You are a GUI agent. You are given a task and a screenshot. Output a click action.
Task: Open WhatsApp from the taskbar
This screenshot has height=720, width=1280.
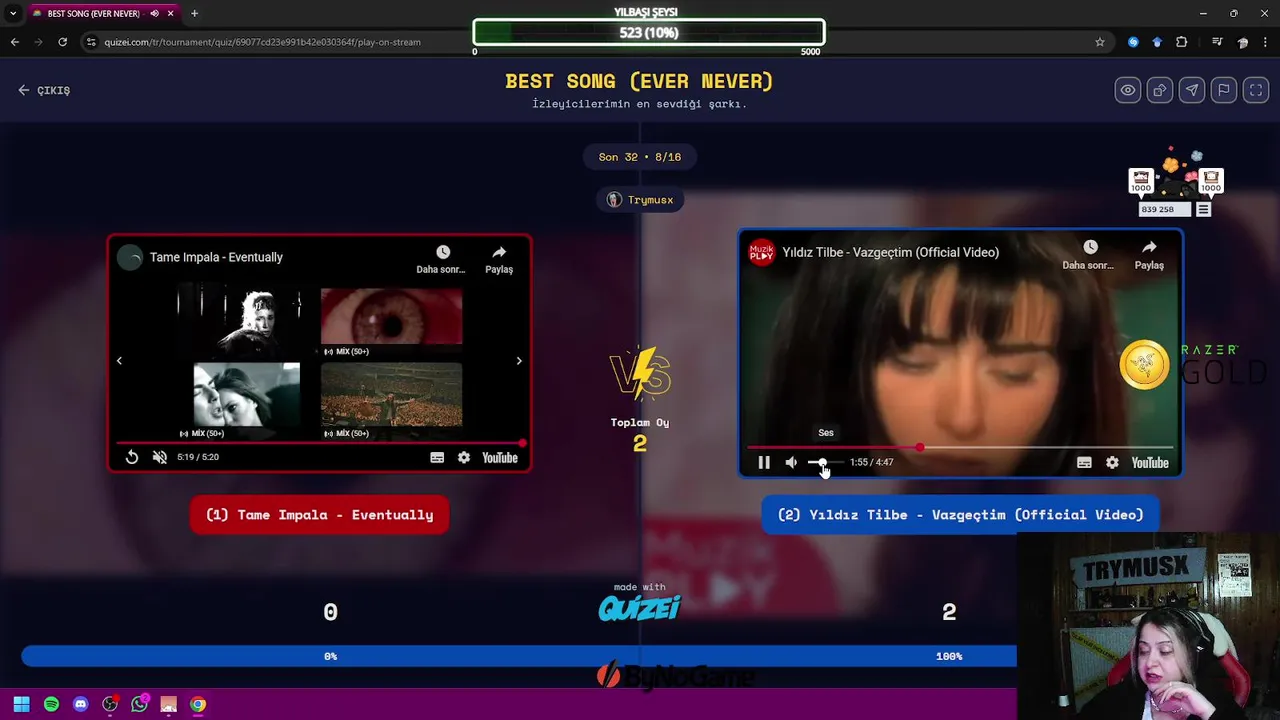tap(139, 704)
